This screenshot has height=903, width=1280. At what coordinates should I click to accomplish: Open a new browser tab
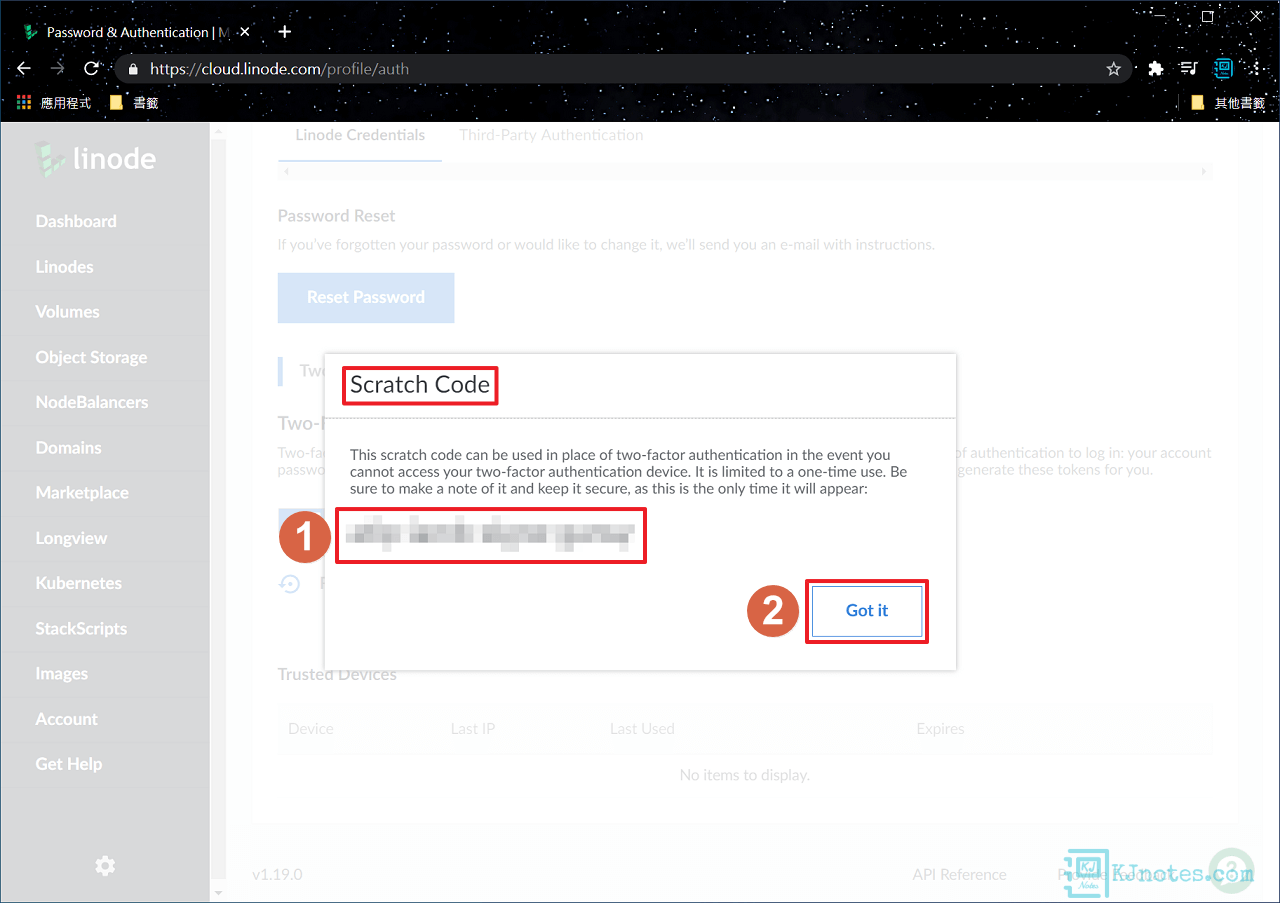coord(285,32)
